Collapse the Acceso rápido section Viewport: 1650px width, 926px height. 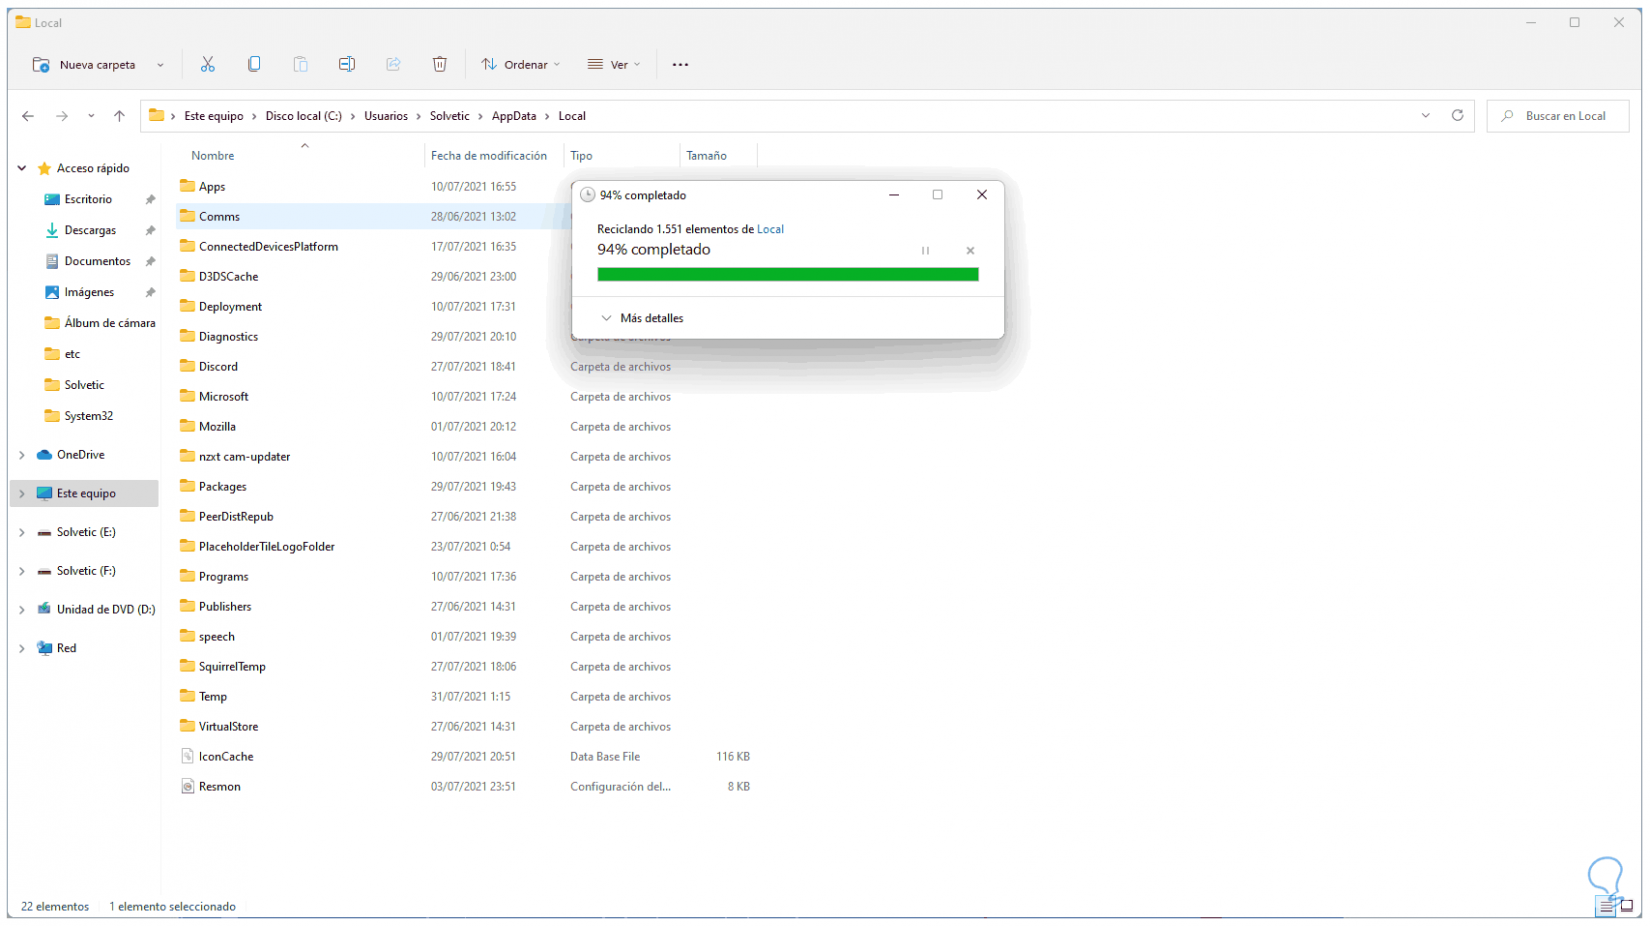click(x=22, y=168)
